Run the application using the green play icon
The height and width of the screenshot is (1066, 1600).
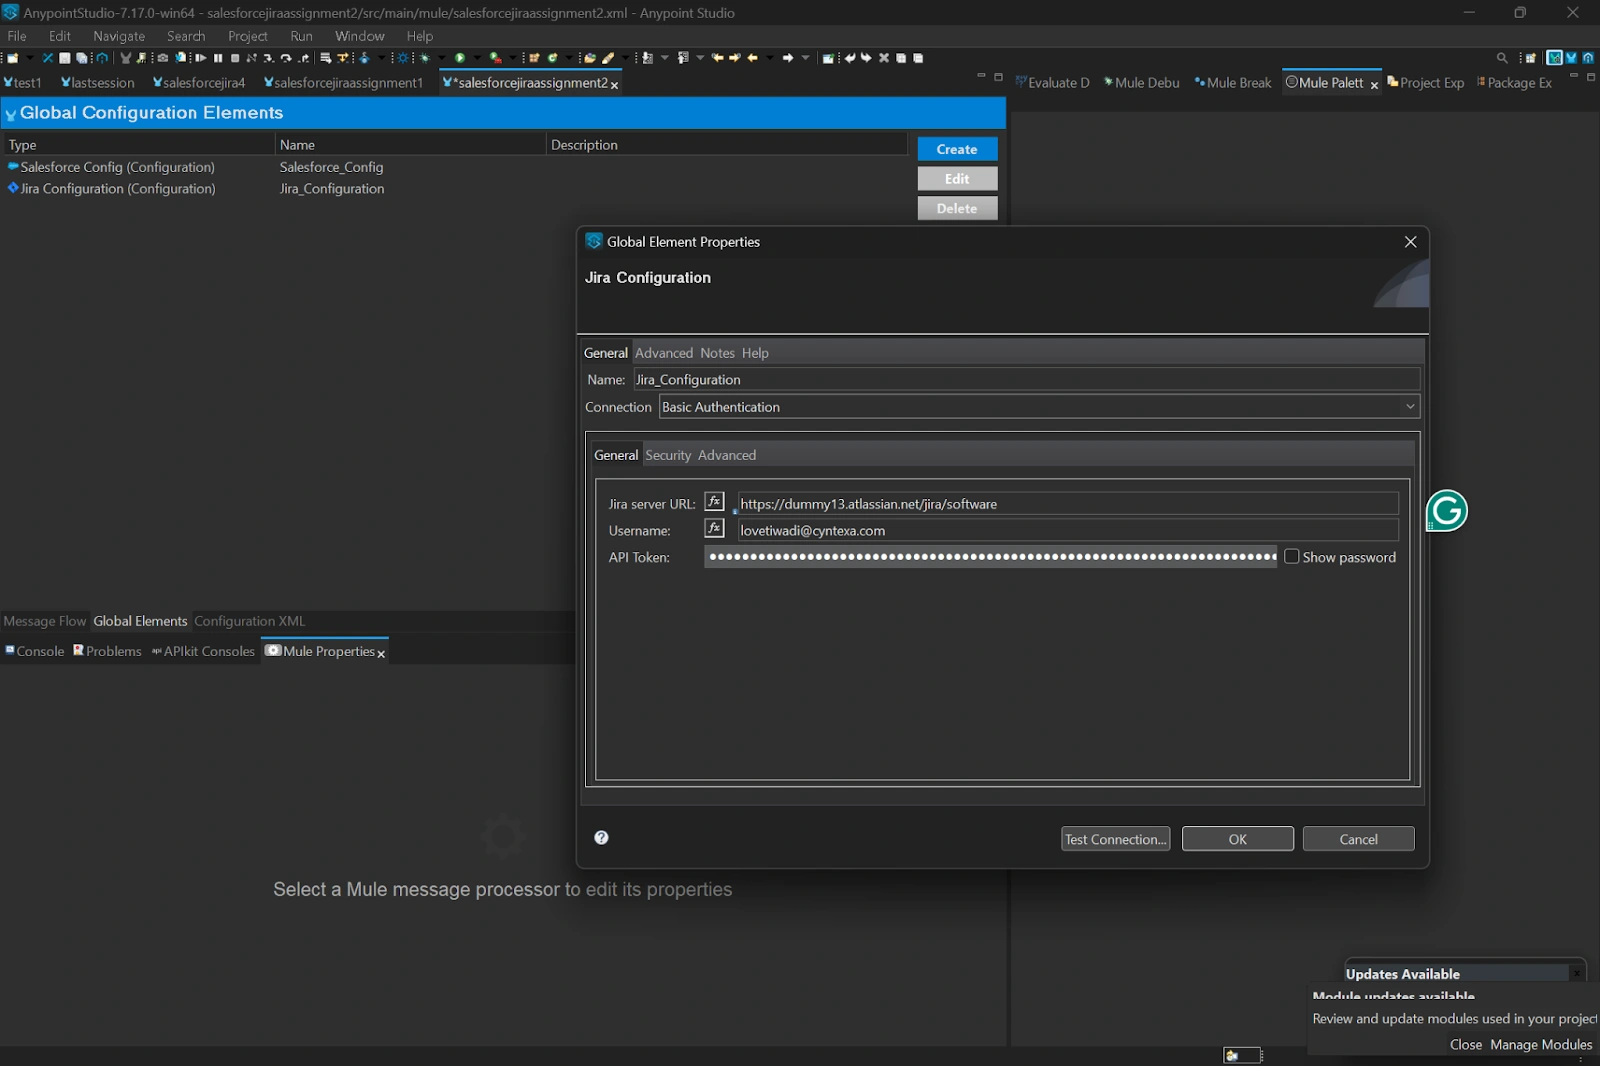coord(460,57)
